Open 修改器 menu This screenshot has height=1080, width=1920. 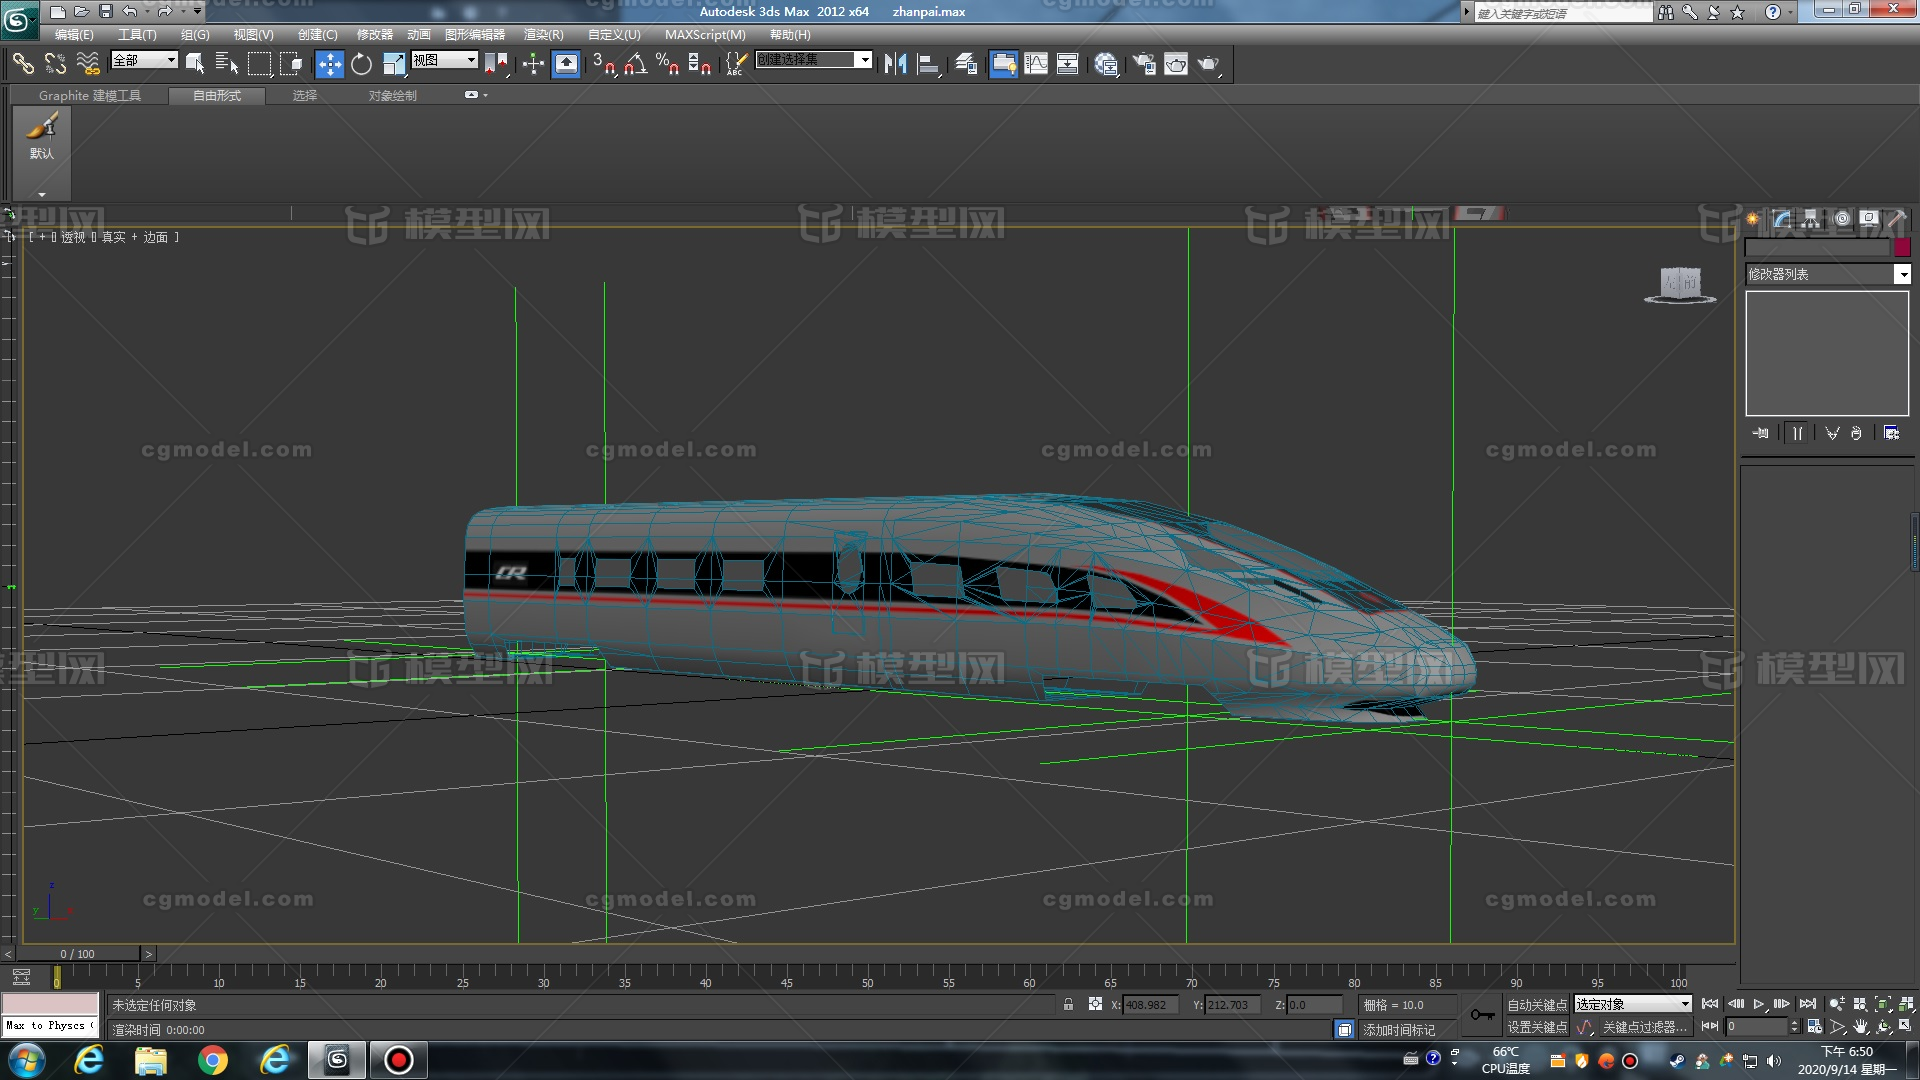point(375,34)
